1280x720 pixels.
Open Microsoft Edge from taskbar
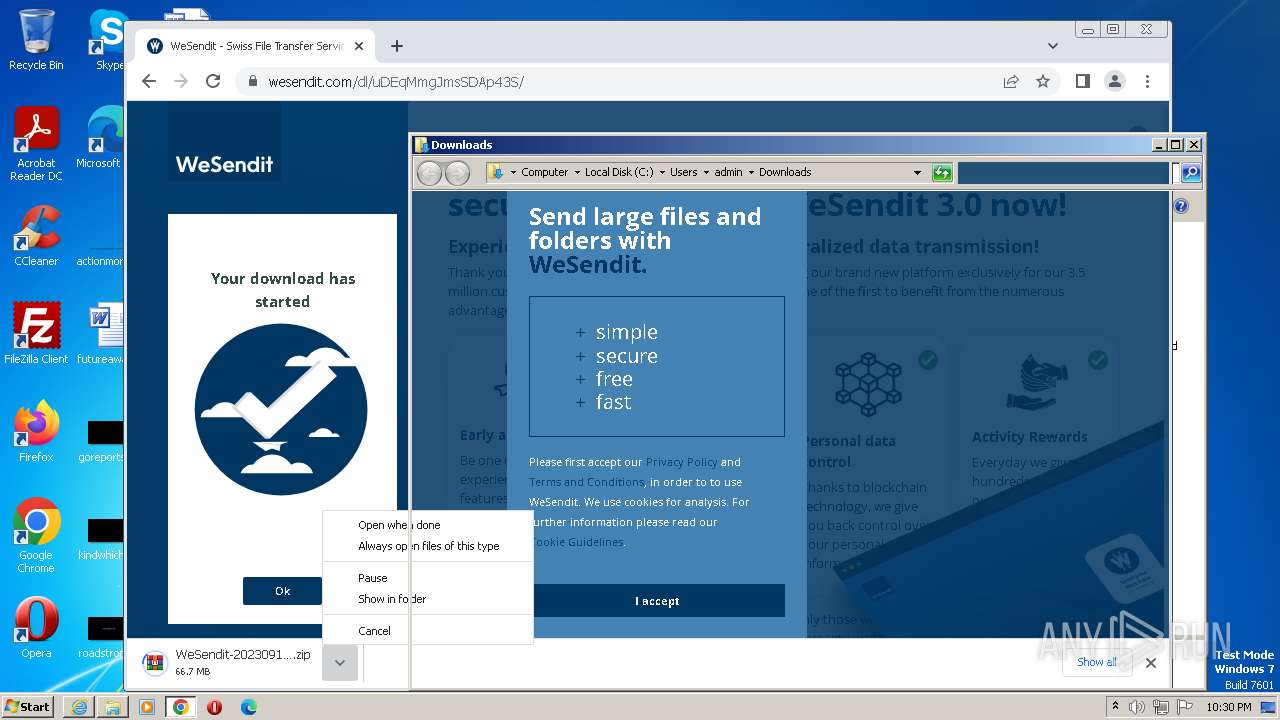point(249,707)
